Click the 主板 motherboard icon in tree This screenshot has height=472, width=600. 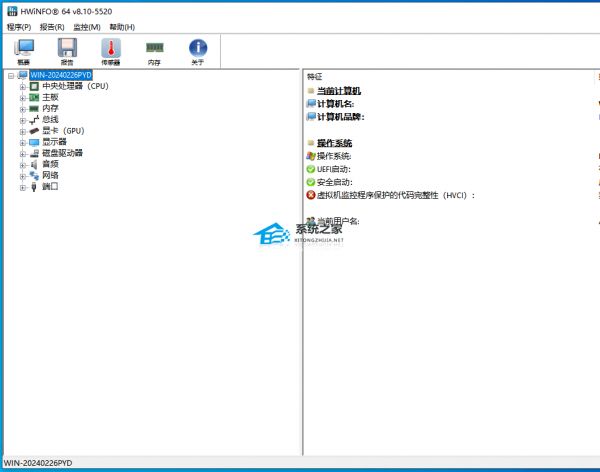tap(34, 98)
